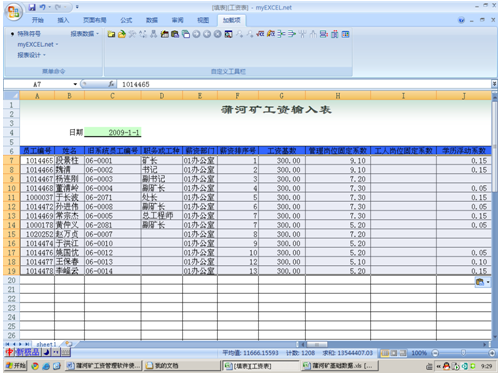
Task: Select column H header
Action: click(338, 96)
